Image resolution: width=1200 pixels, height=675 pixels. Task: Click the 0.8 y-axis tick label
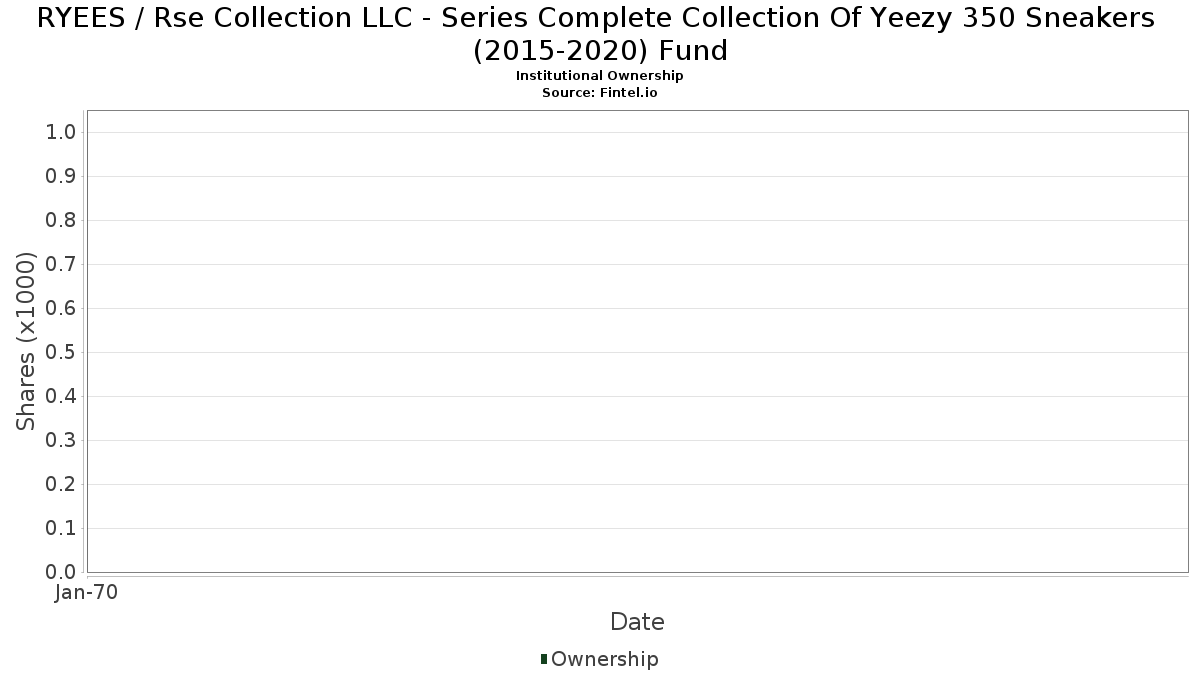pos(62,221)
